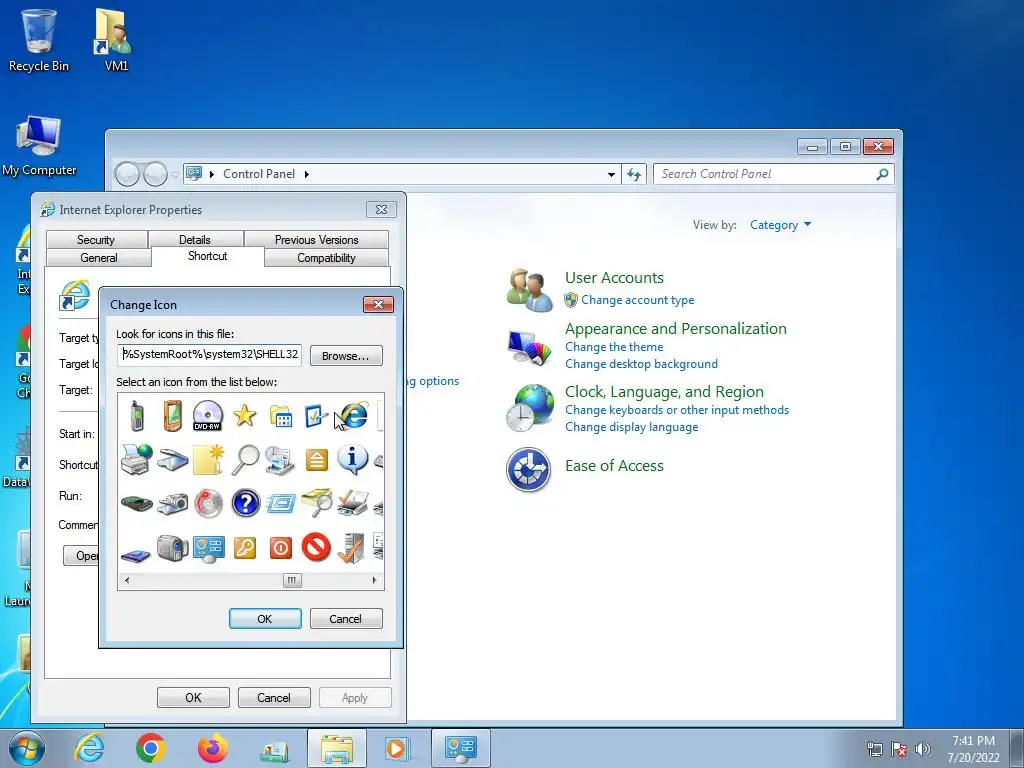Open the Windows Start menu orb

tap(26, 748)
